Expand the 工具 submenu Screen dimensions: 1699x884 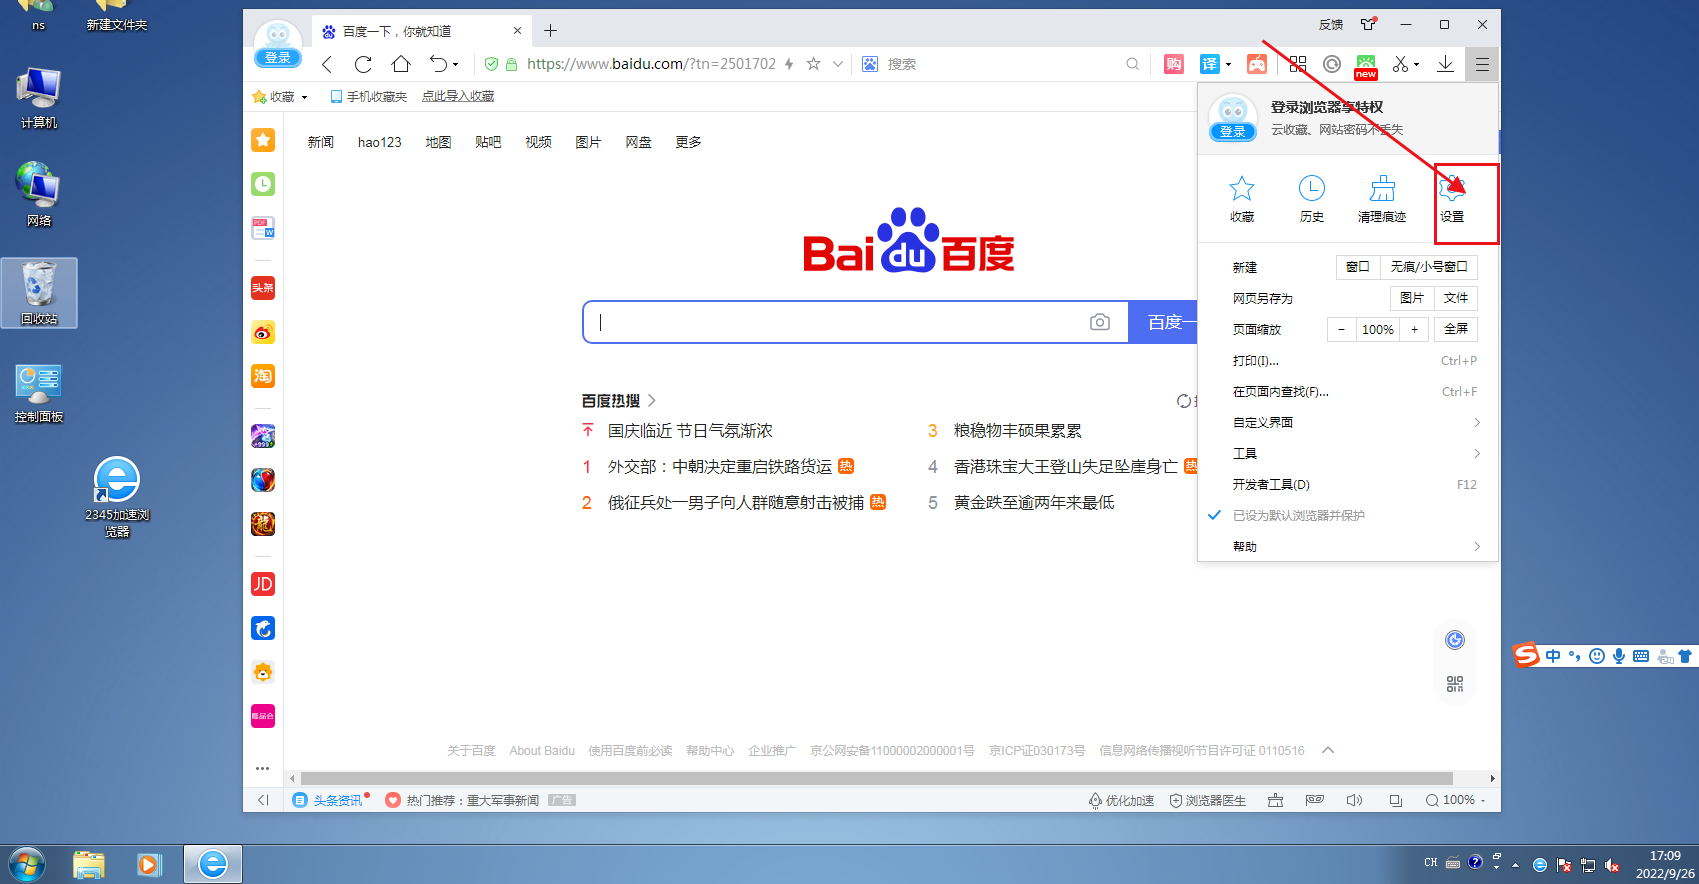pyautogui.click(x=1348, y=454)
